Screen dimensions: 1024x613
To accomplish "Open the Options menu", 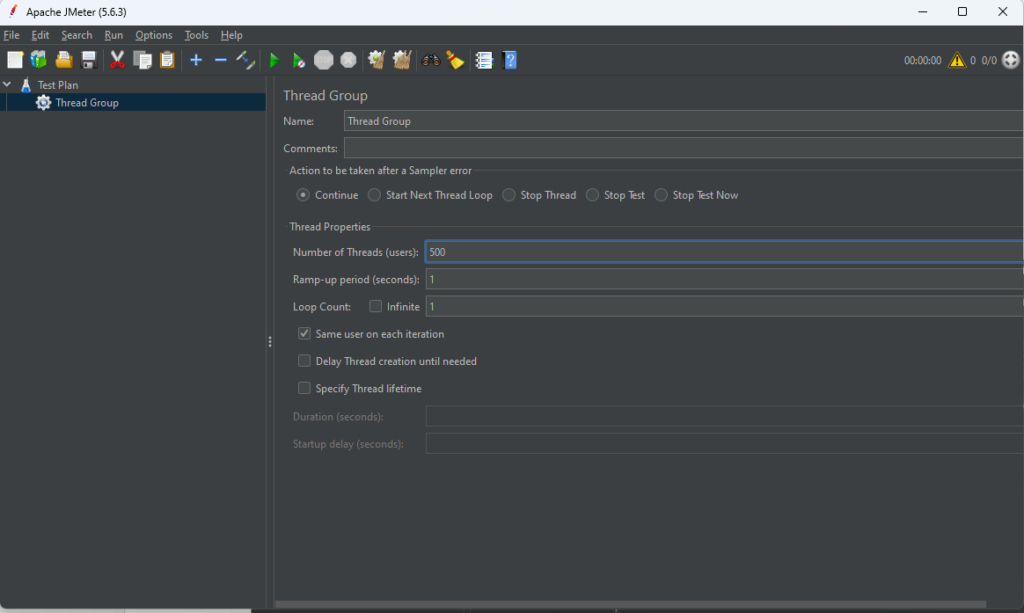I will click(154, 35).
